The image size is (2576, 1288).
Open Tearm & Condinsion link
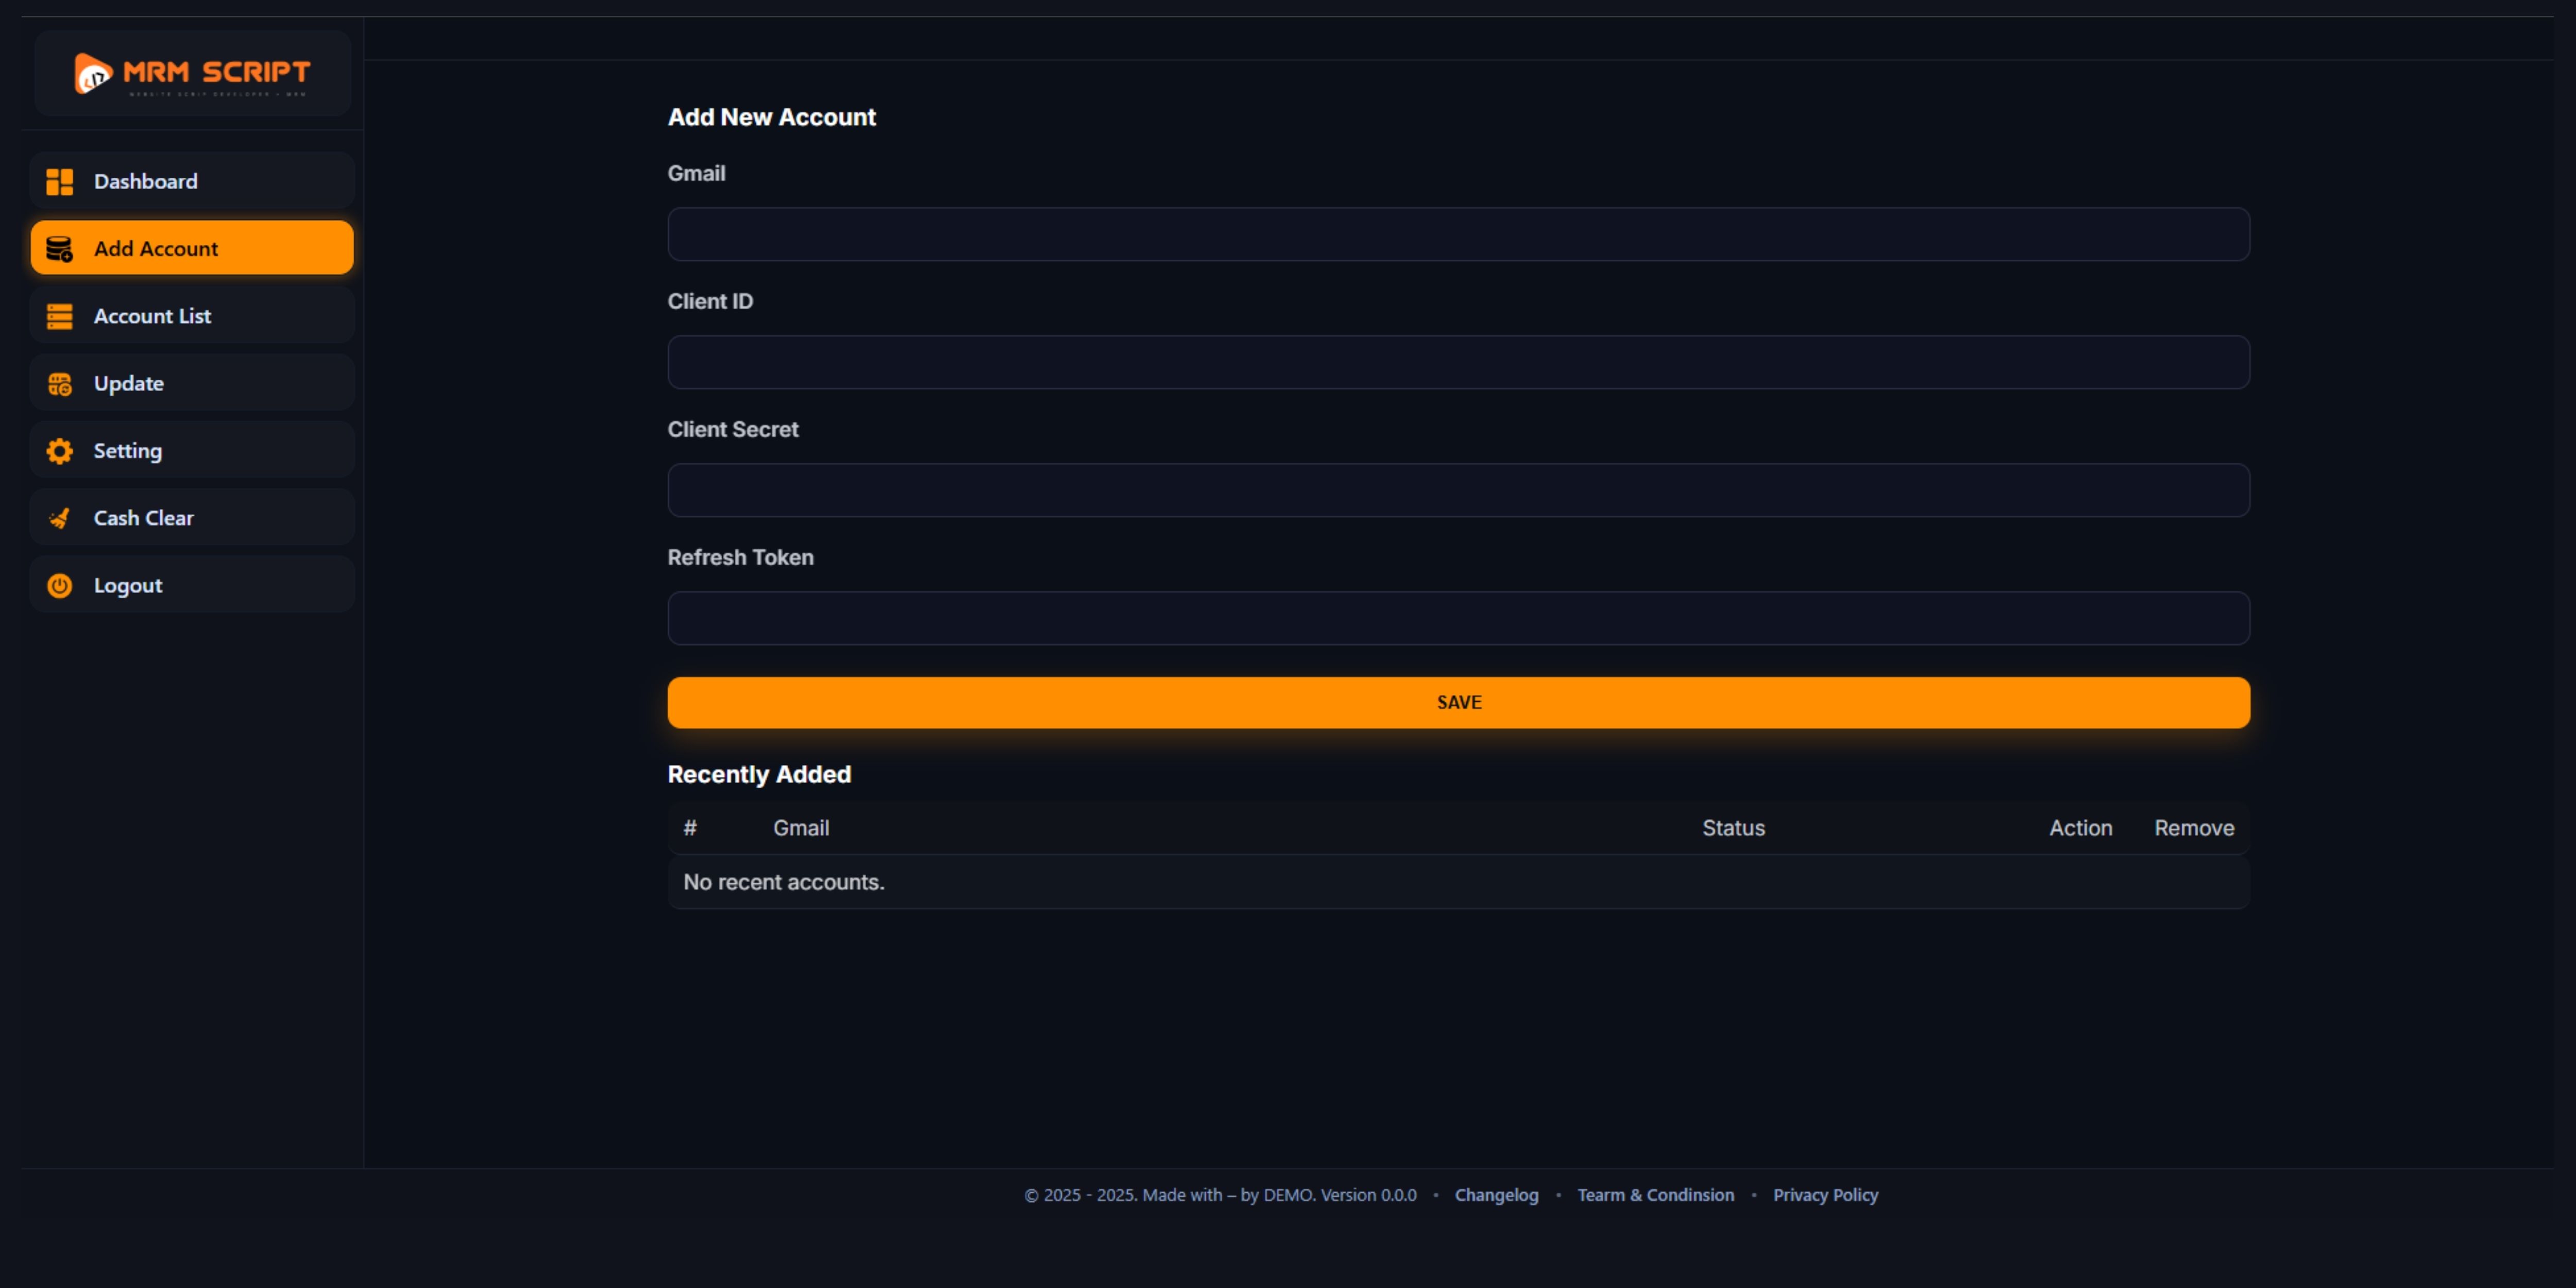[x=1655, y=1195]
